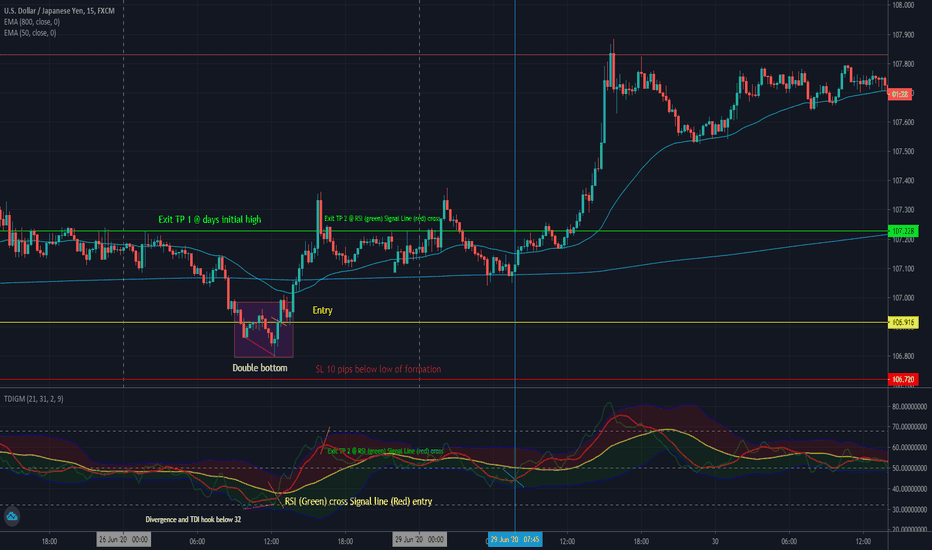Click the 107.228 green price label
932x550 pixels.
pyautogui.click(x=903, y=231)
